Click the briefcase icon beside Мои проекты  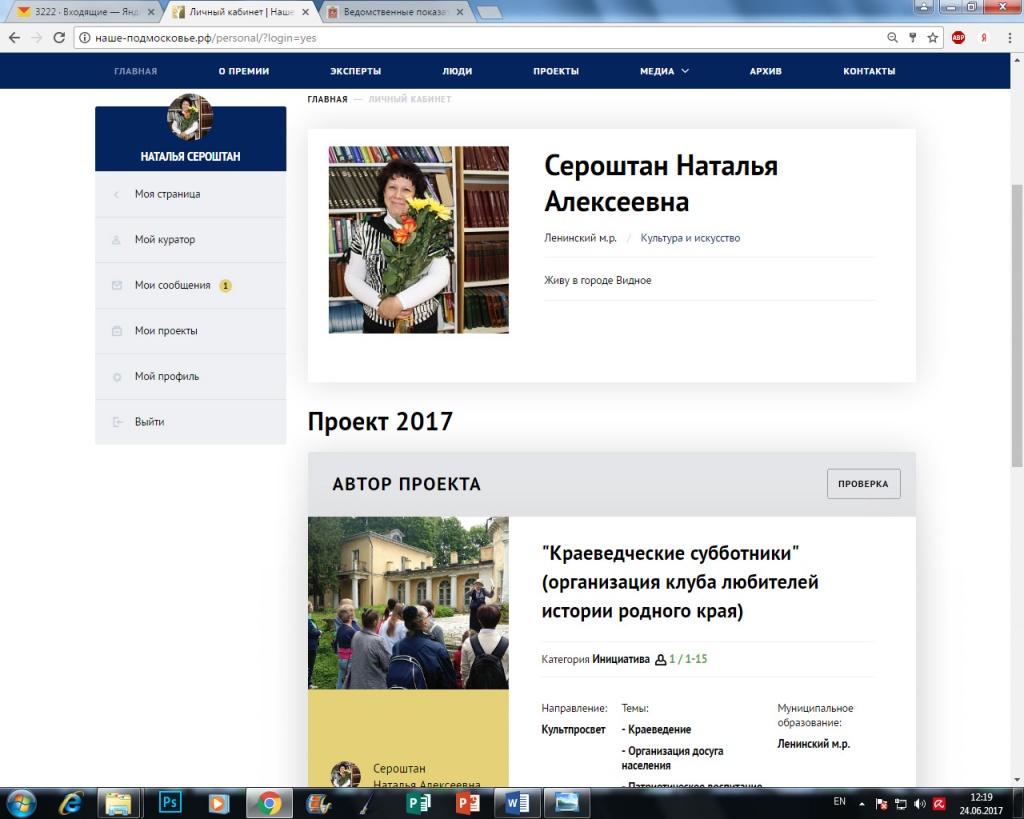click(117, 331)
